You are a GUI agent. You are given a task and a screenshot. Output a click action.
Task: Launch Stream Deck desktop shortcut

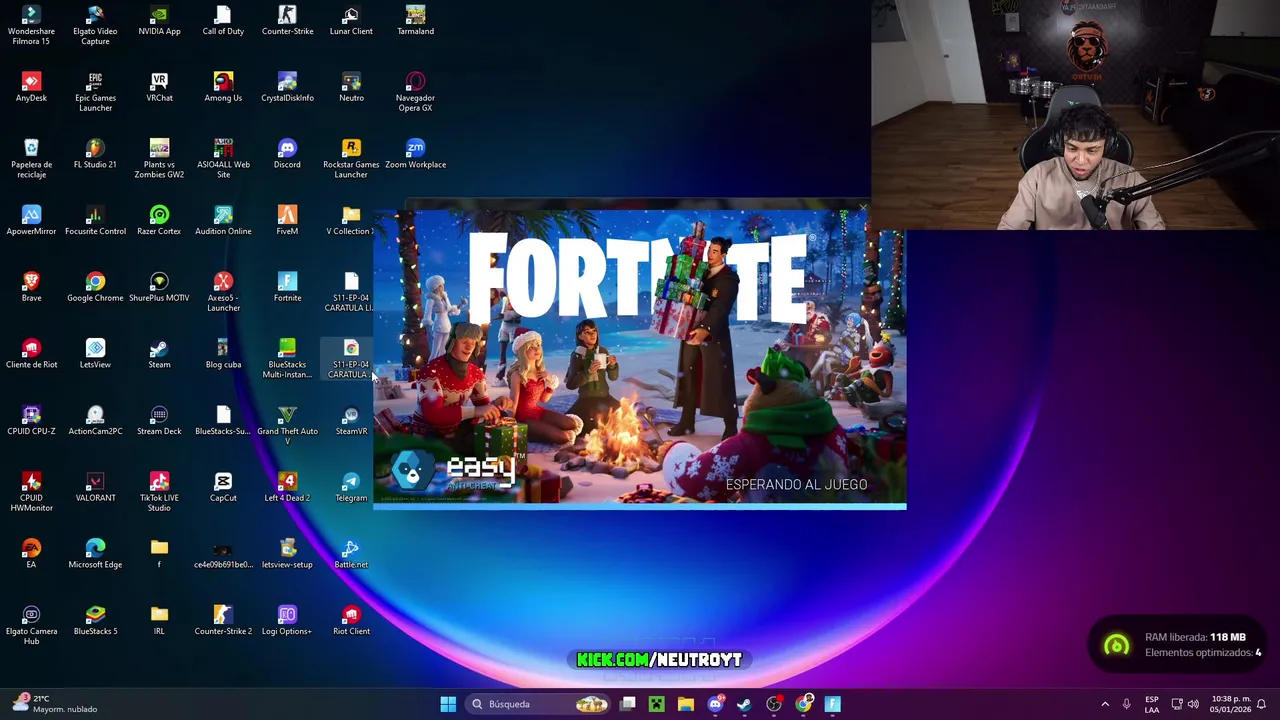click(x=159, y=421)
